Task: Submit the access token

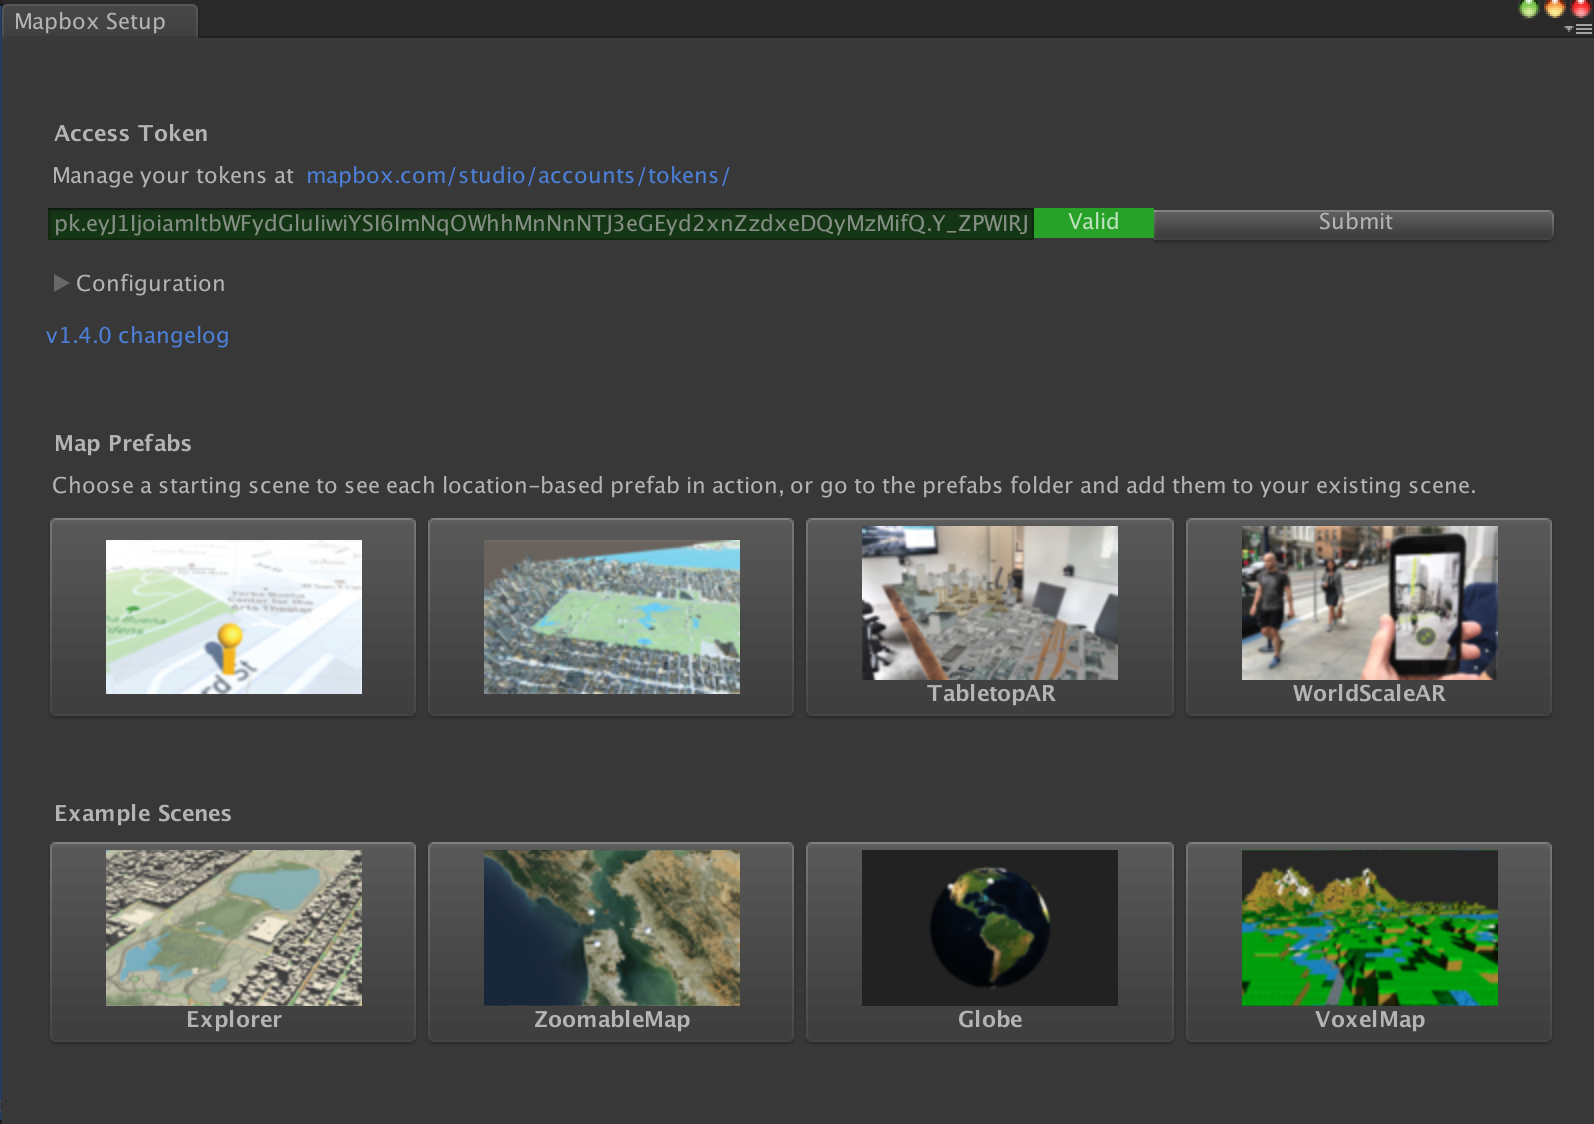Action: click(x=1354, y=223)
